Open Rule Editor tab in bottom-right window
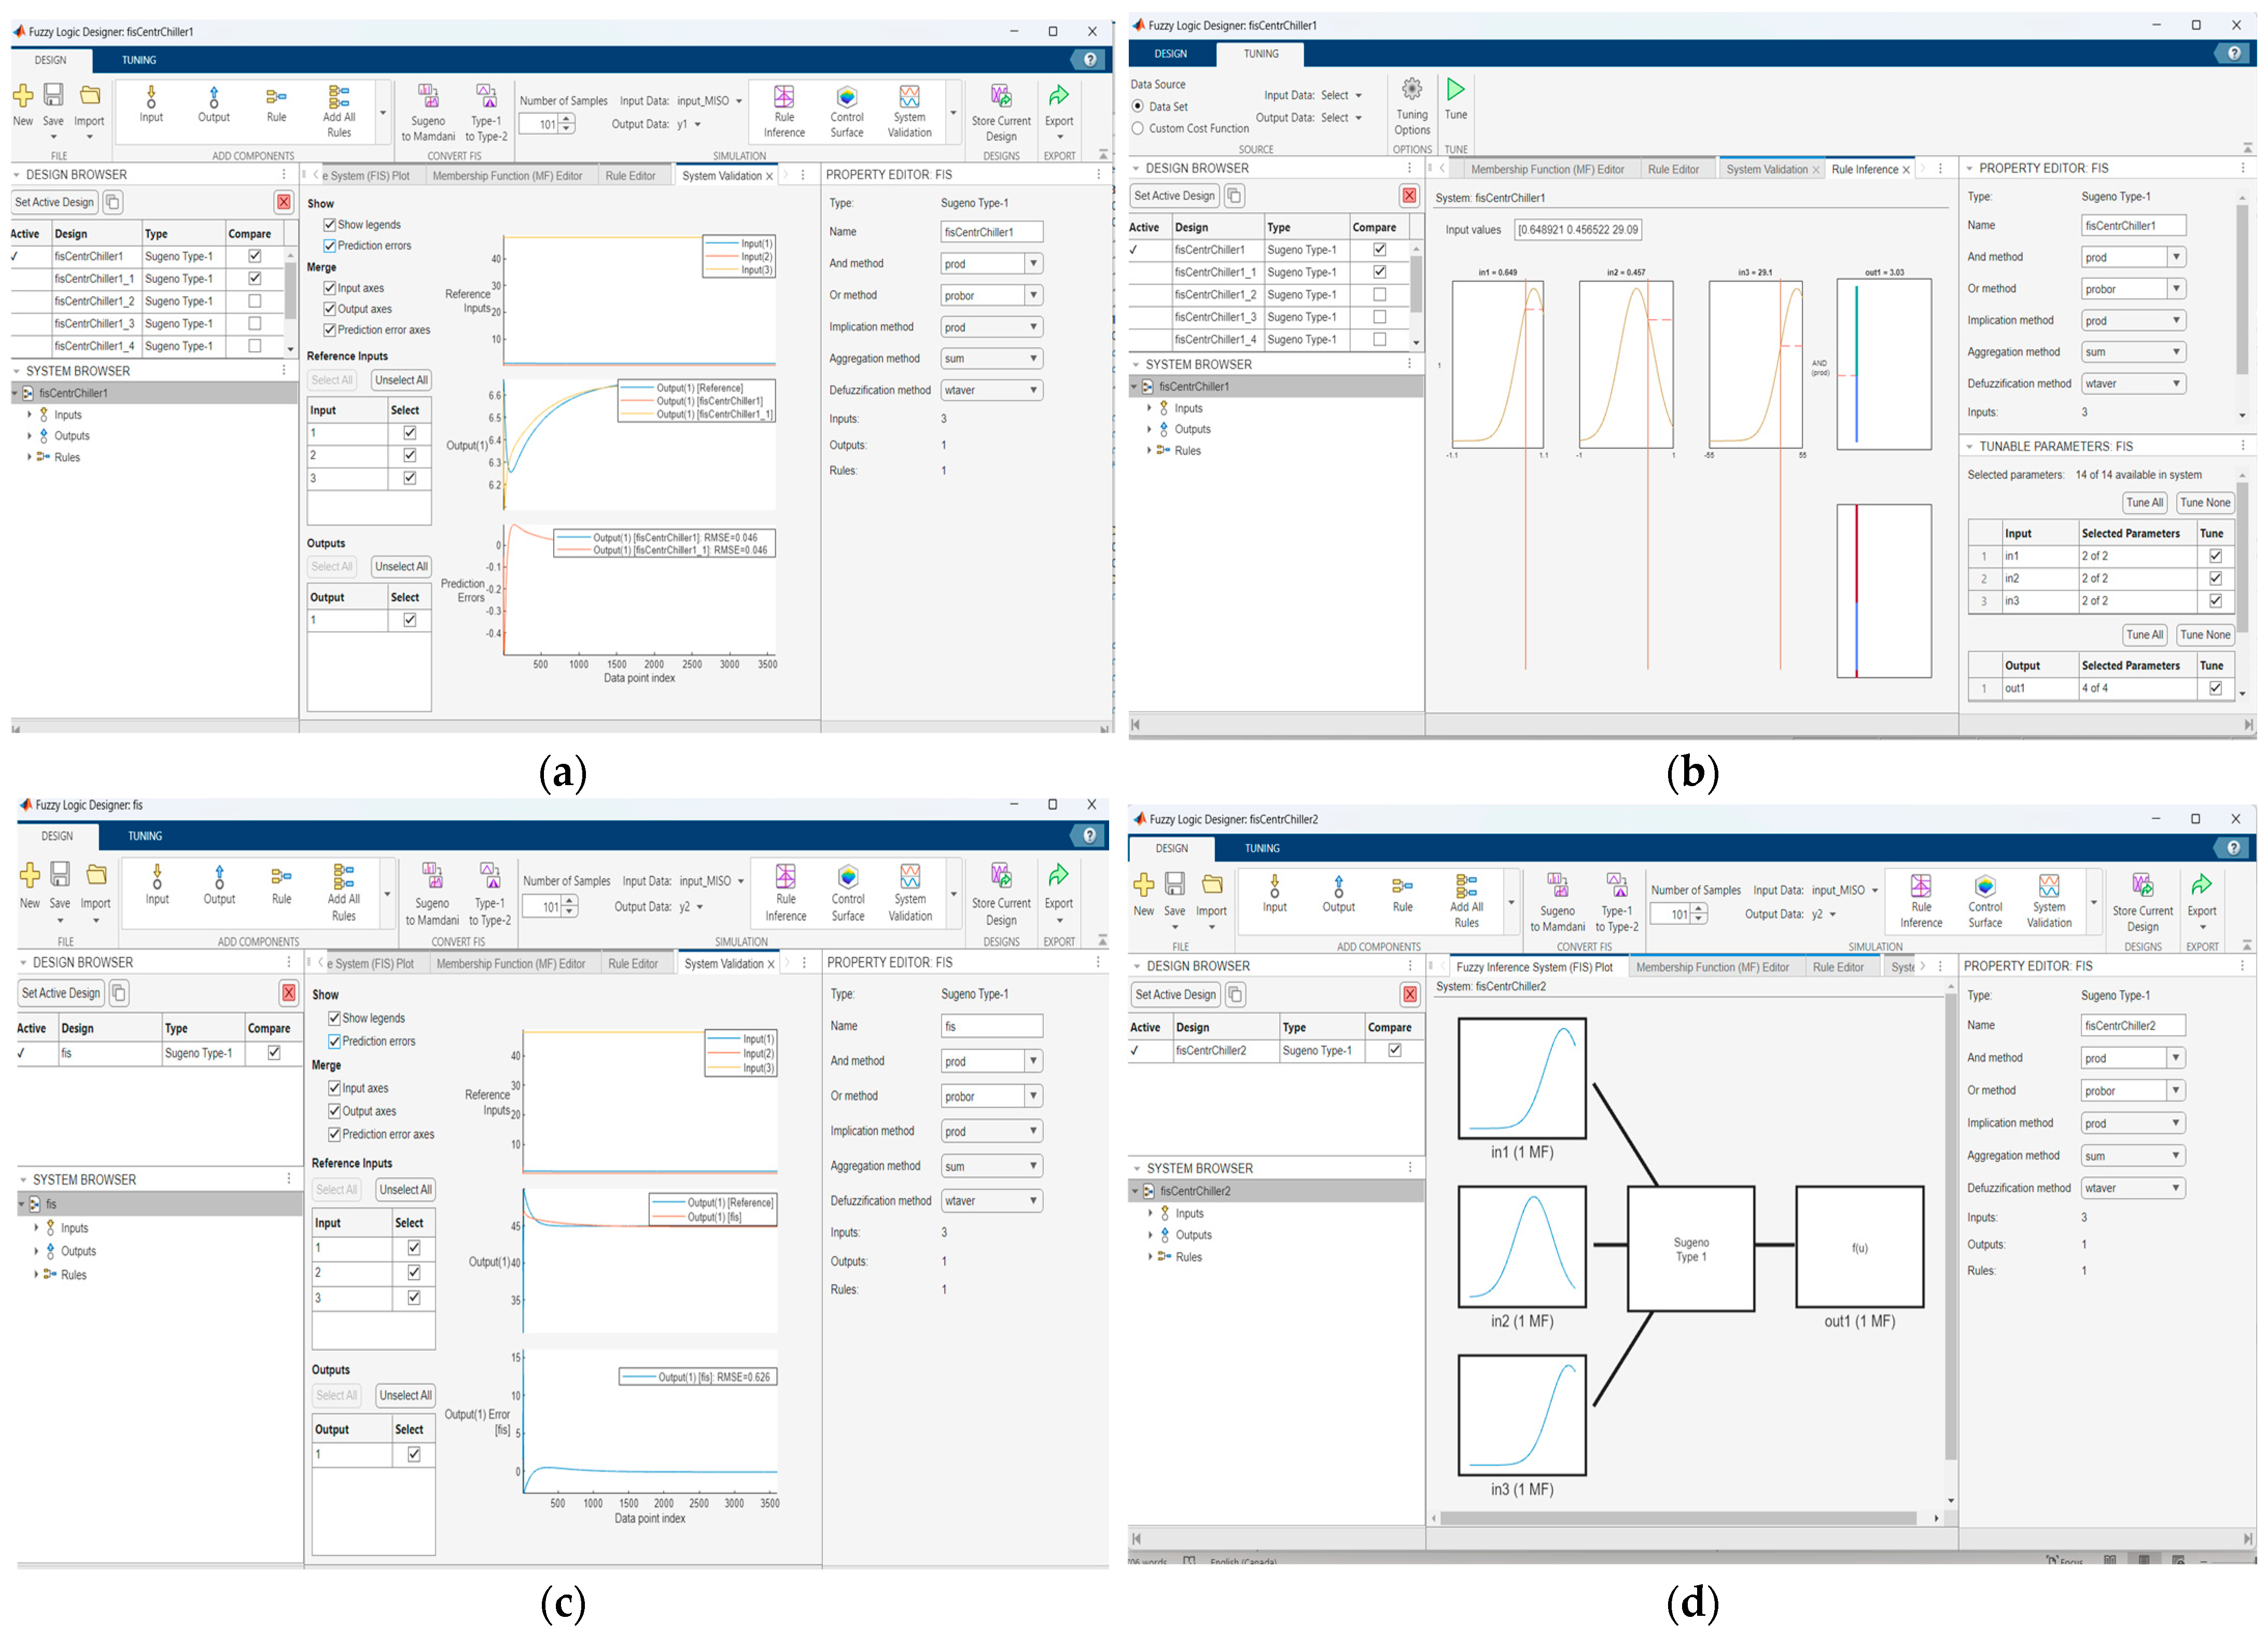 click(x=1838, y=967)
